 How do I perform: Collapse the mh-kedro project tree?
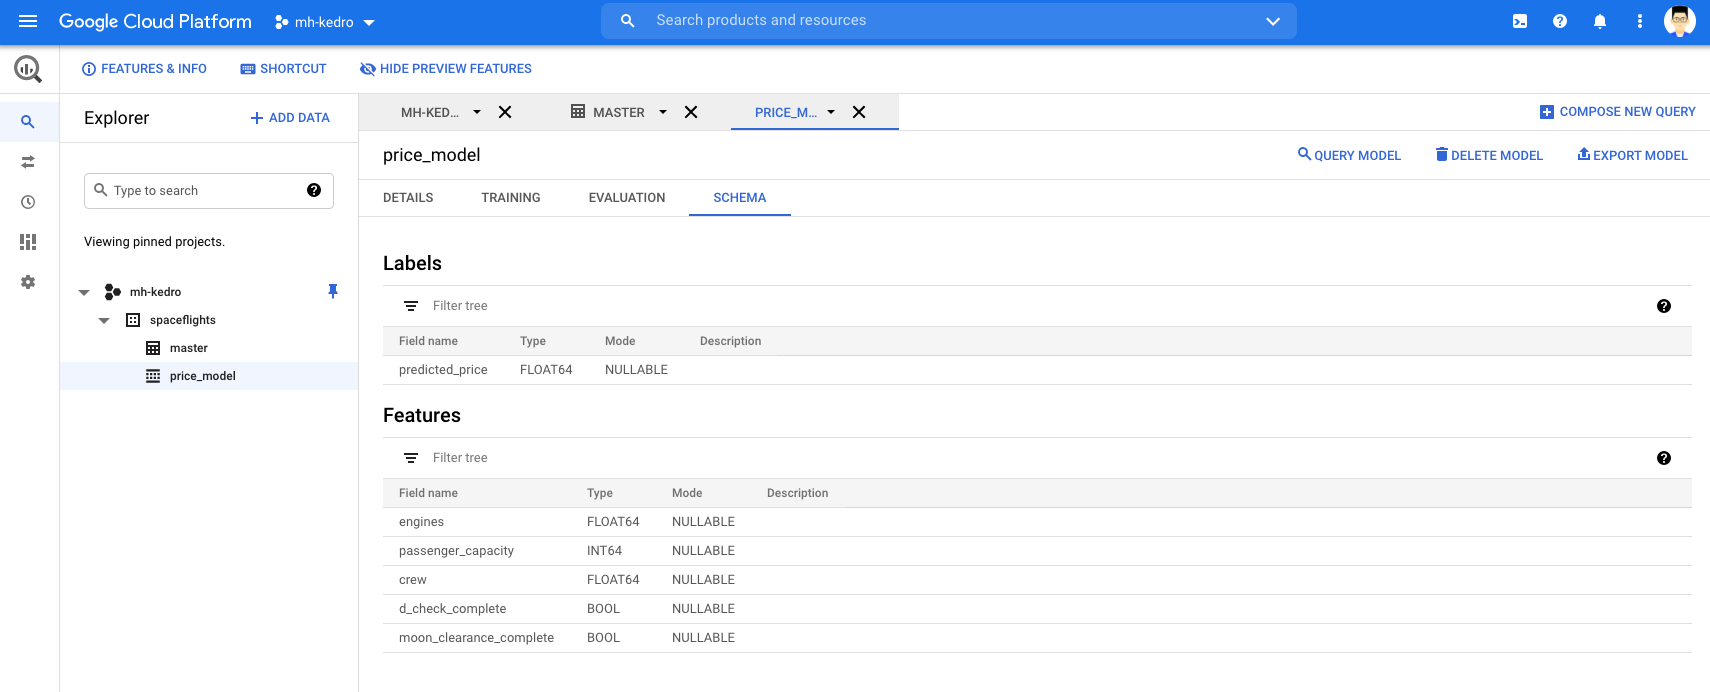(x=84, y=292)
